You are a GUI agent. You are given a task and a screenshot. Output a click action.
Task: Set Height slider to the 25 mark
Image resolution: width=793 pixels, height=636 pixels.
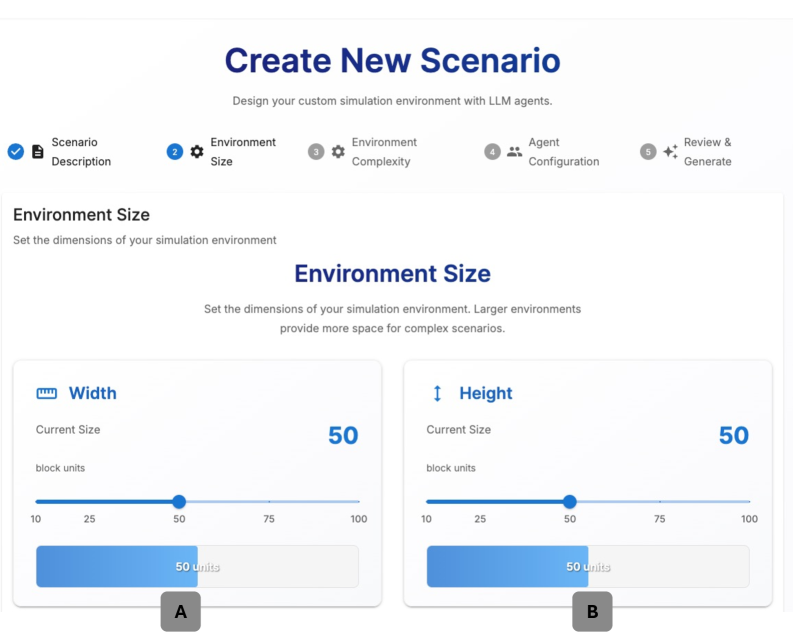tap(480, 502)
